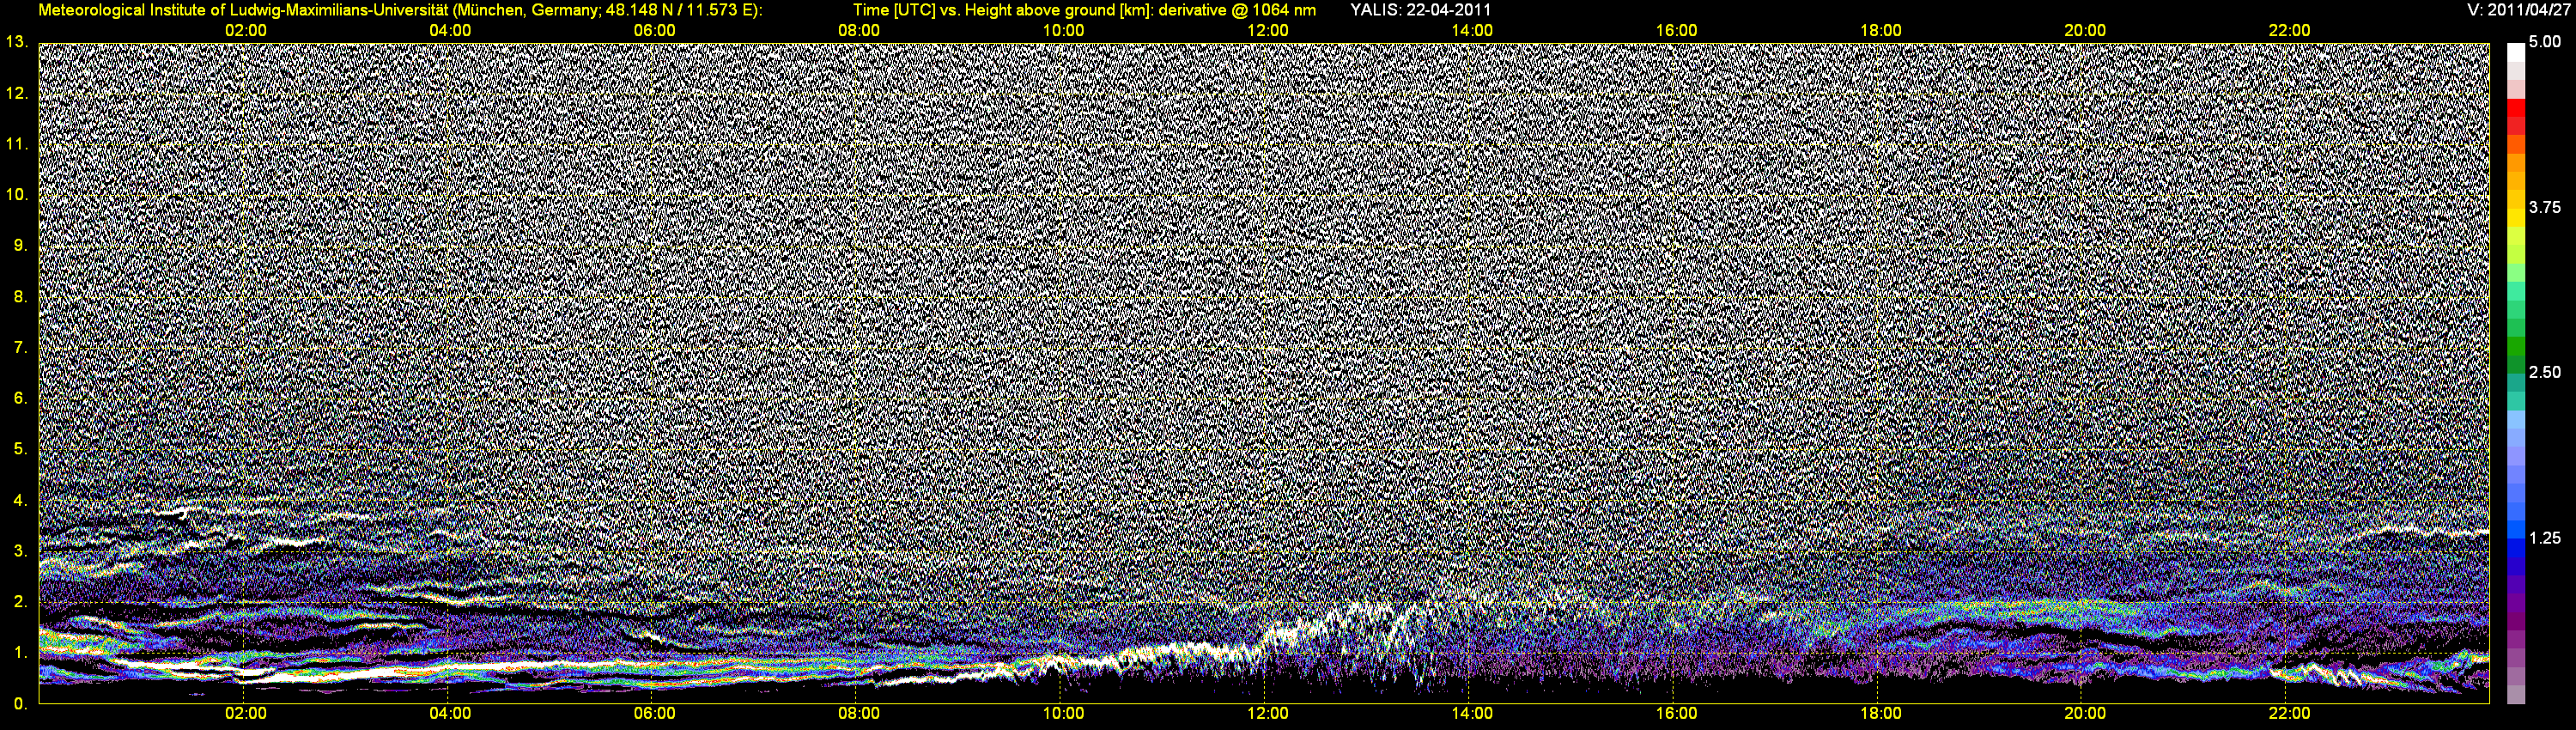Click the 10:00 label on the top time axis

1063,31
